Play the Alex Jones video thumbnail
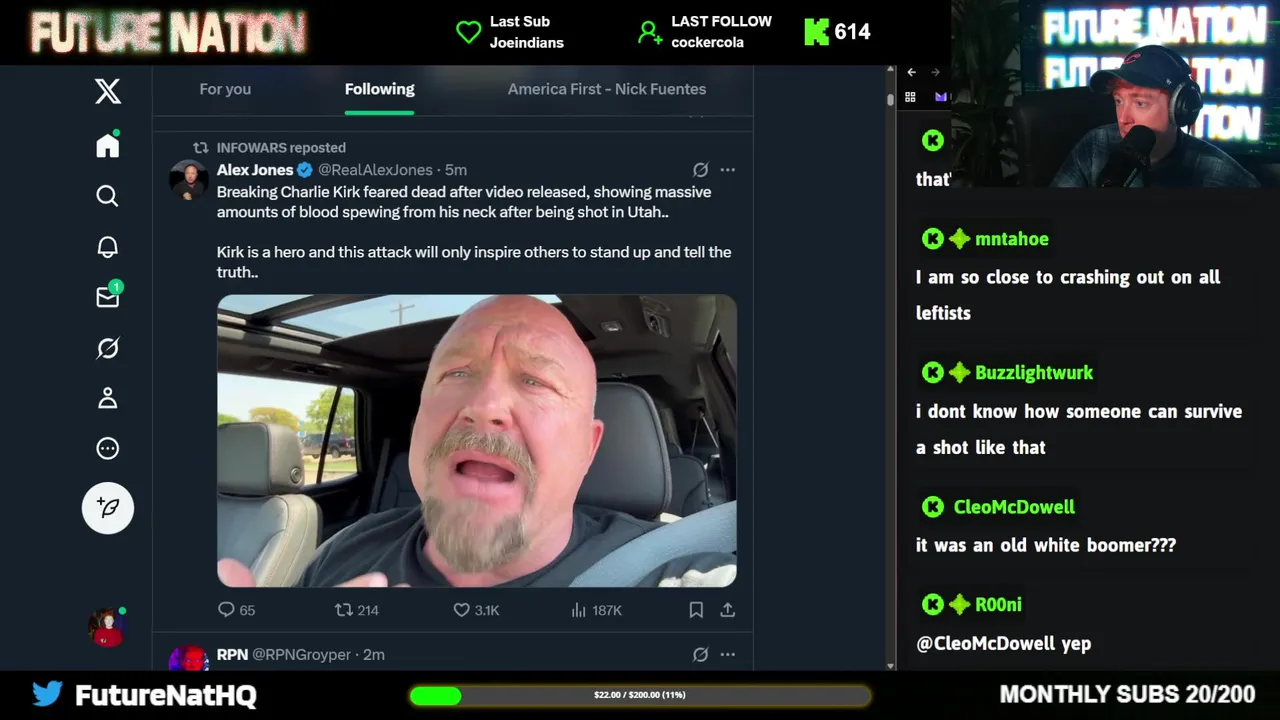 [x=477, y=440]
